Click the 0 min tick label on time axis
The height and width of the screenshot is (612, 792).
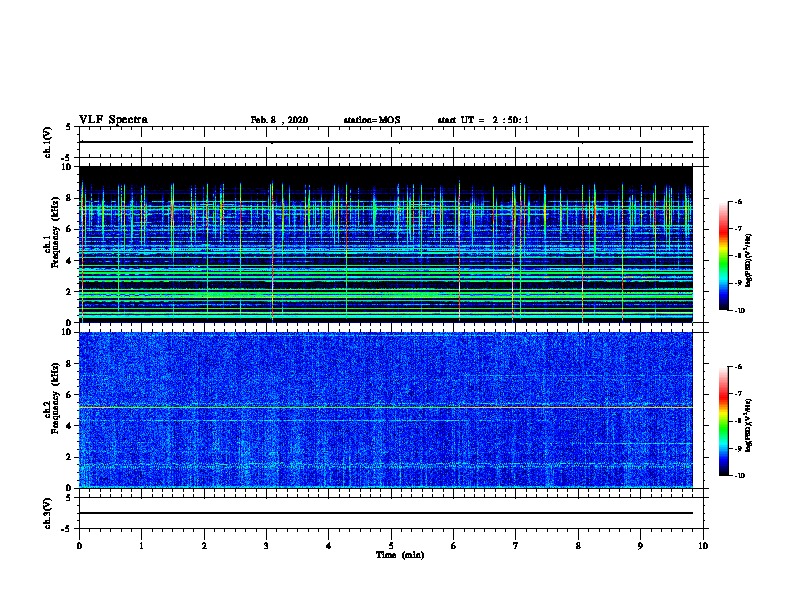(79, 546)
